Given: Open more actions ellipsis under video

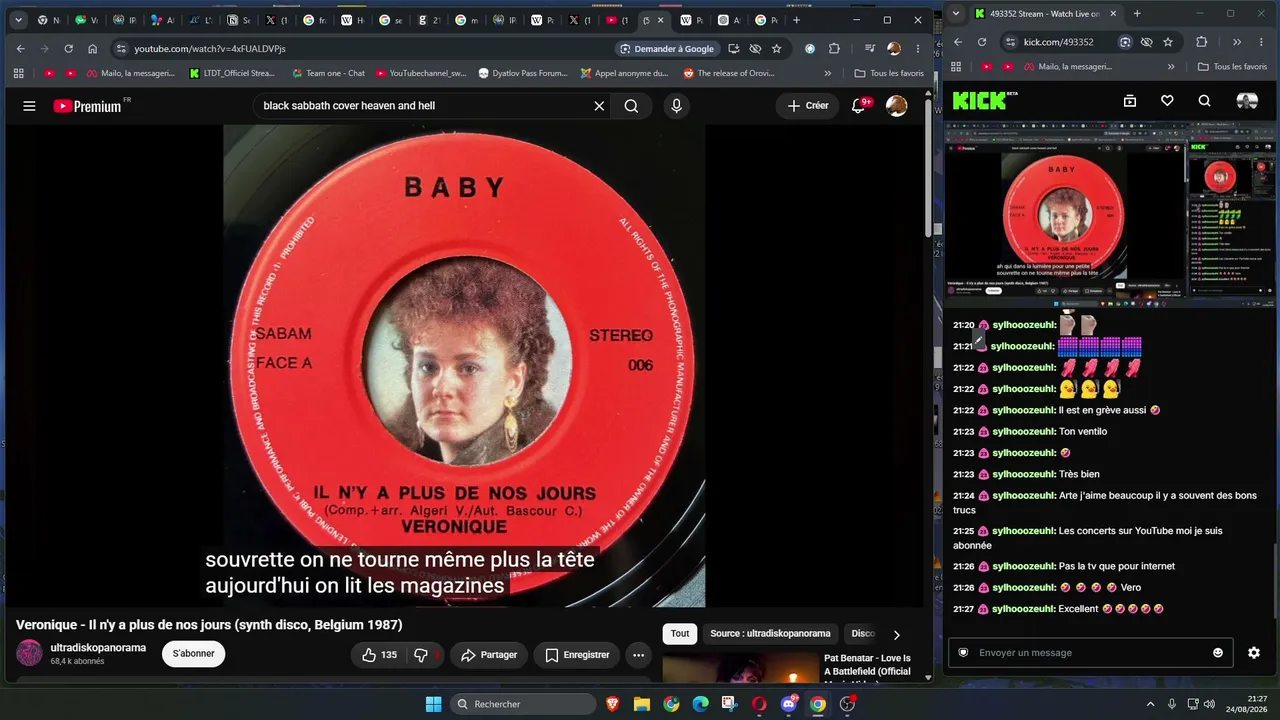Looking at the screenshot, I should tap(638, 655).
